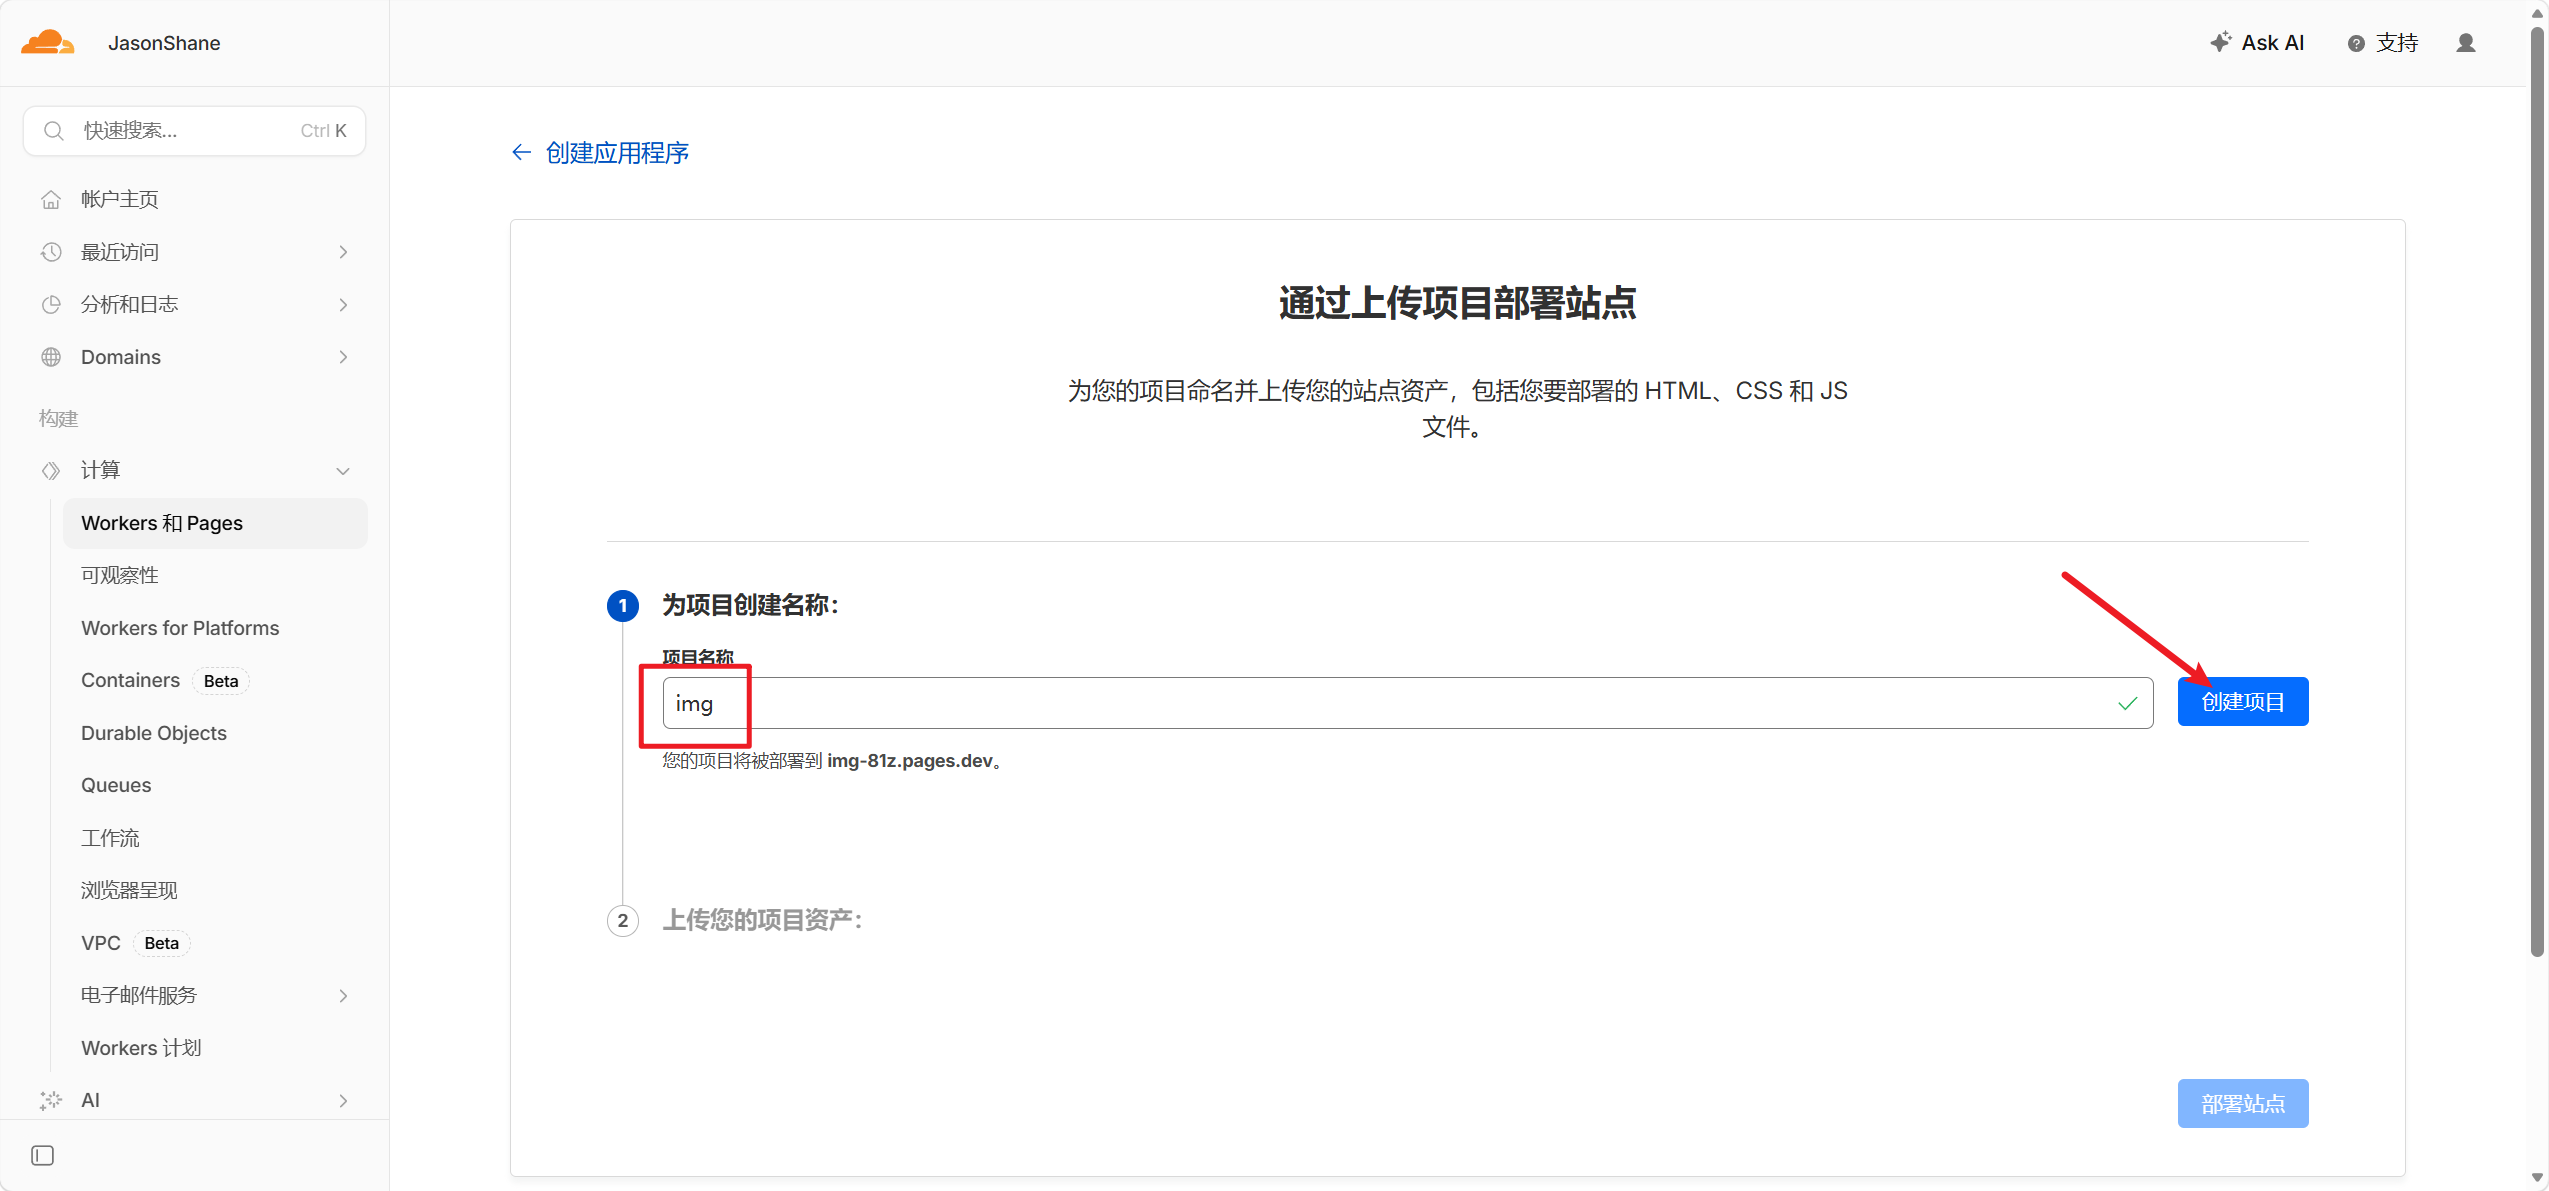Open the user profile icon
This screenshot has width=2549, height=1191.
[2465, 43]
